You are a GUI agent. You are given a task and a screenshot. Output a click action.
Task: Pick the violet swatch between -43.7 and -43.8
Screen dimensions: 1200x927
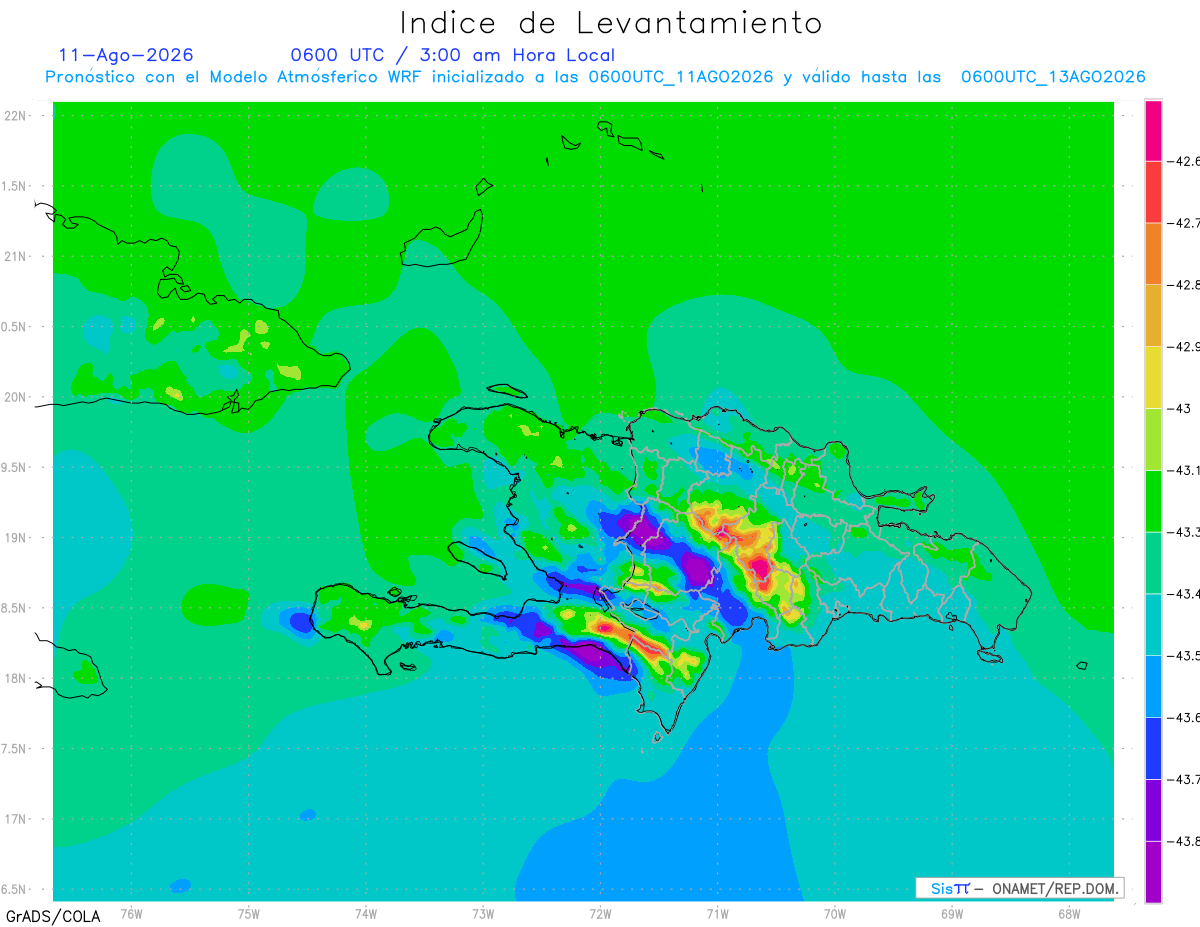[x=1153, y=811]
